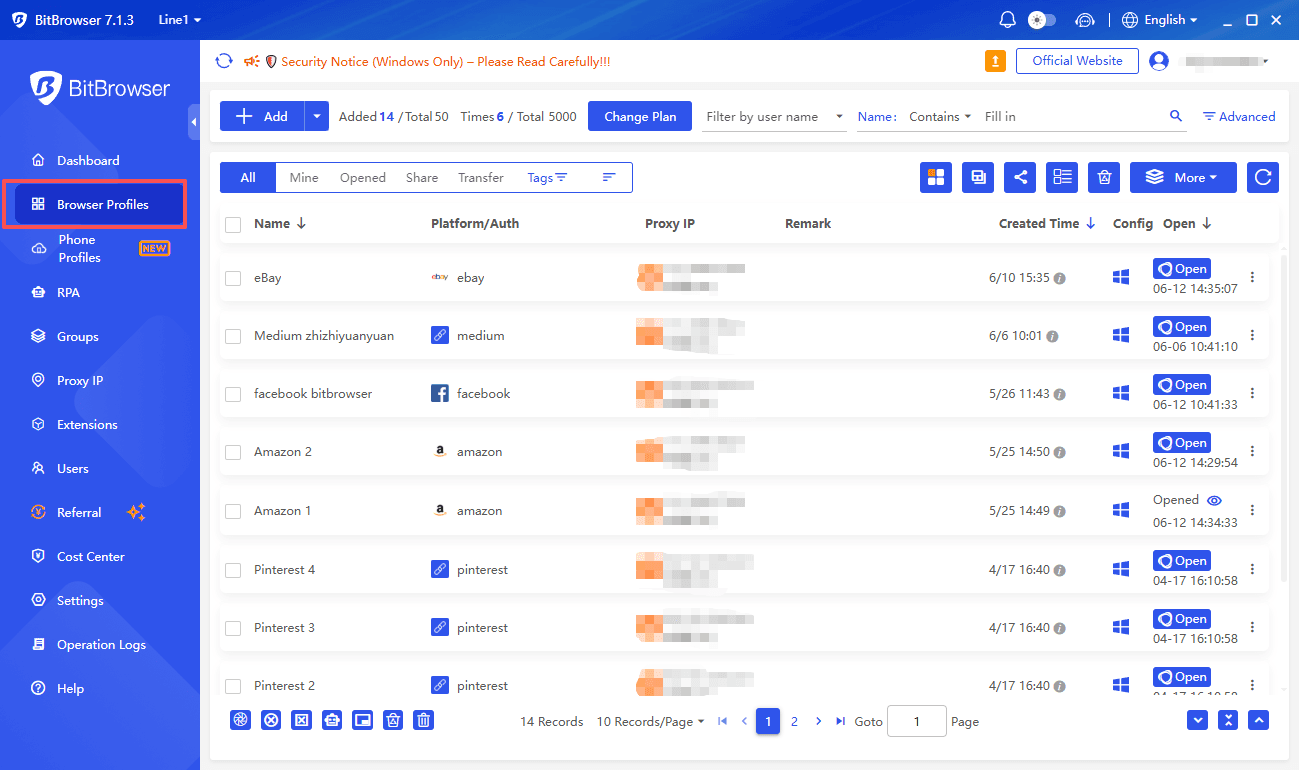The image size is (1299, 770).
Task: Open the user avatar account menu
Action: click(x=1159, y=61)
